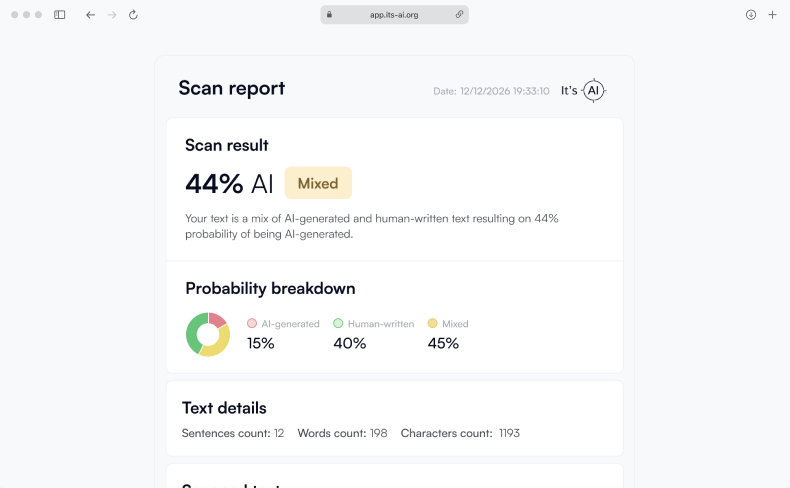Click the 44% AI score text
Viewport: 790px width, 488px height.
point(229,184)
